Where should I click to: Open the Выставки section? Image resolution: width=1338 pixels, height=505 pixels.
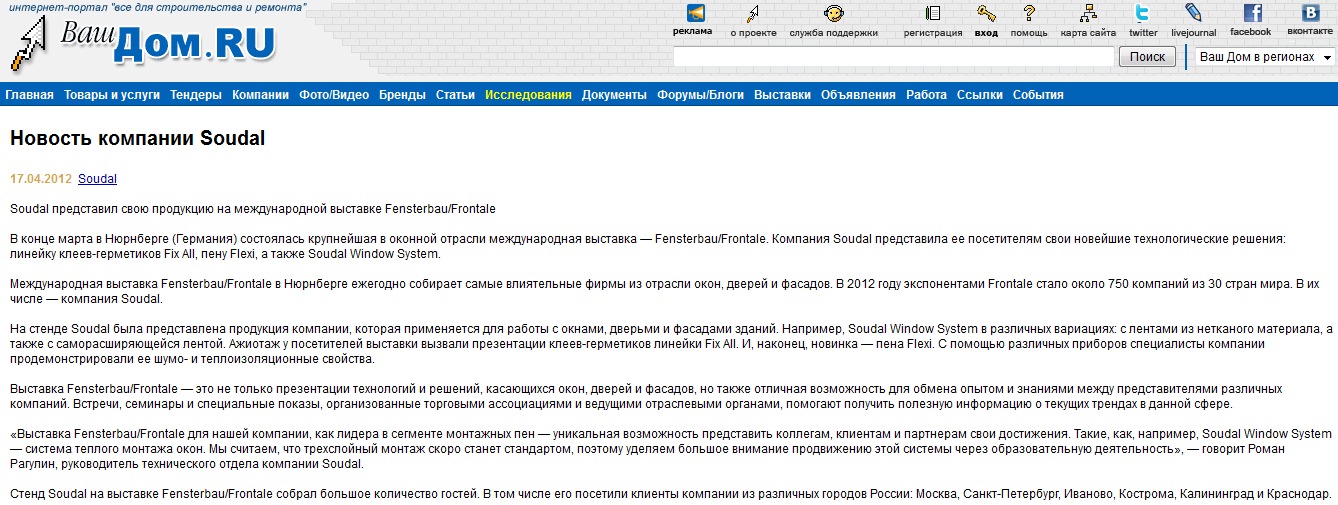[782, 95]
